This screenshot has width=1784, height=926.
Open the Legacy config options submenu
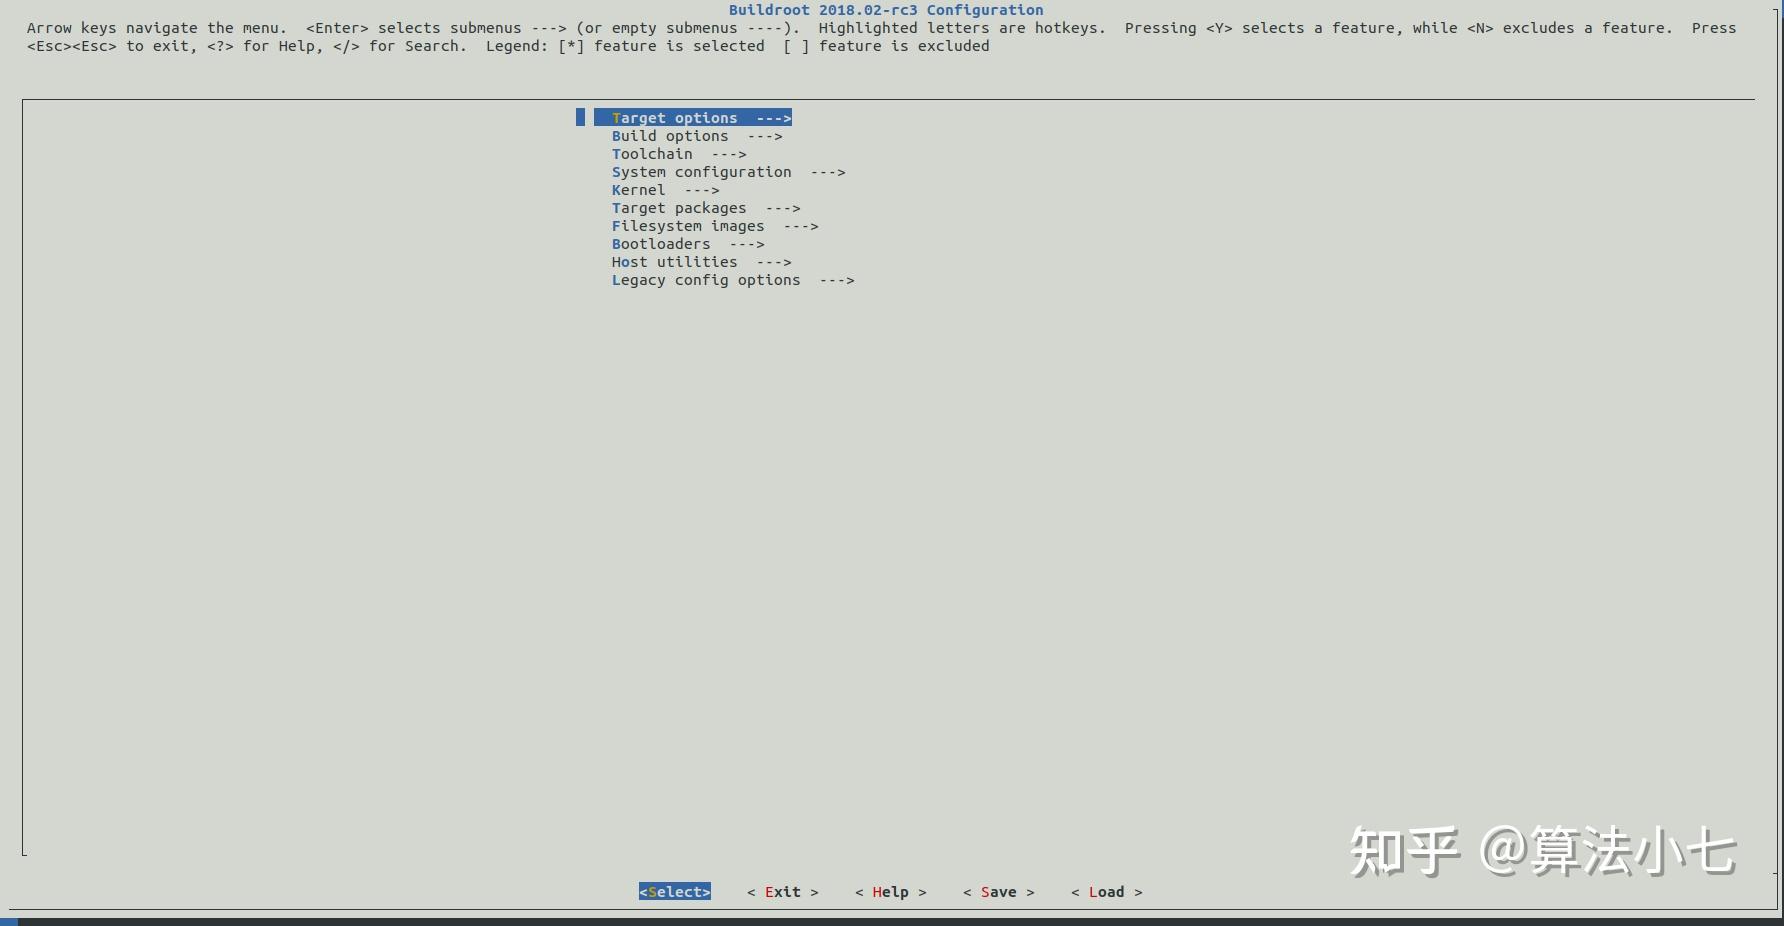(705, 280)
